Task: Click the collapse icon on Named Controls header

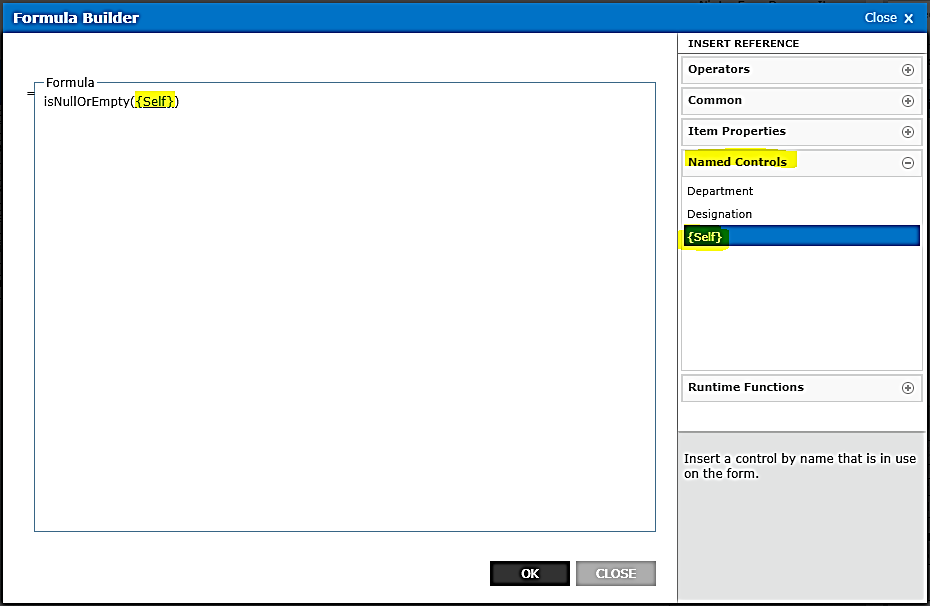Action: tap(908, 162)
